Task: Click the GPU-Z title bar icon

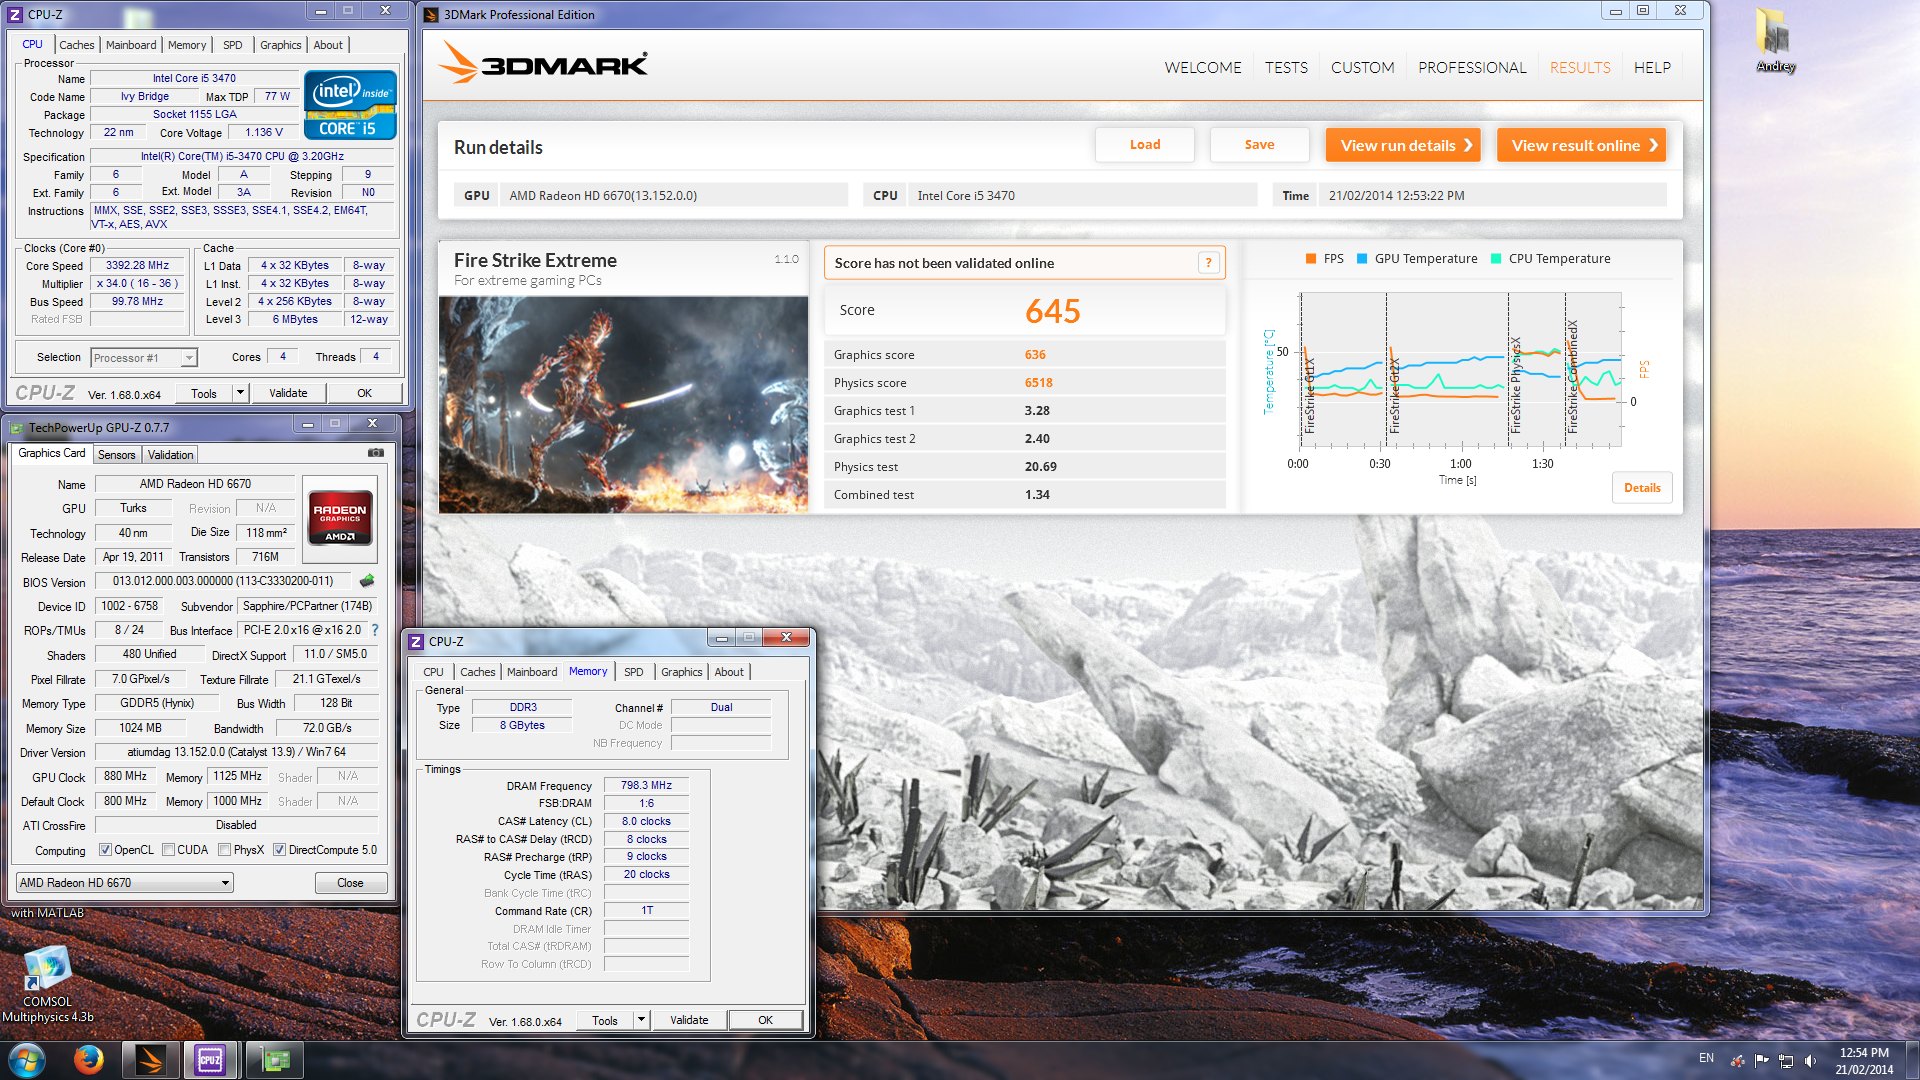Action: (x=16, y=427)
